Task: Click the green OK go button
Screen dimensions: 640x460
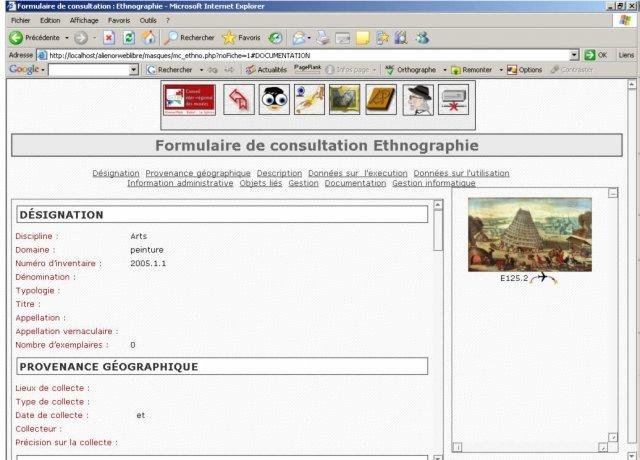Action: [x=596, y=55]
